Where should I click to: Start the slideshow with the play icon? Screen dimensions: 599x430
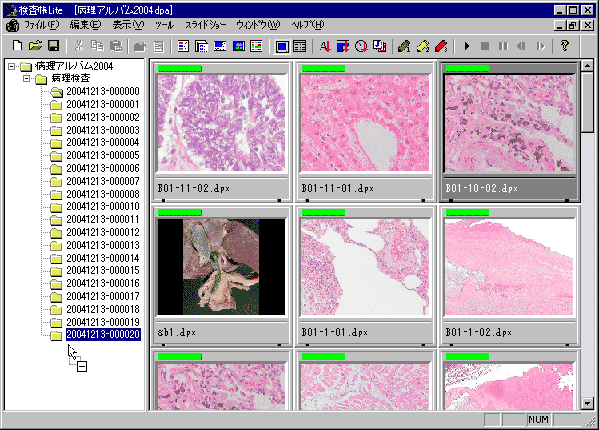point(466,47)
